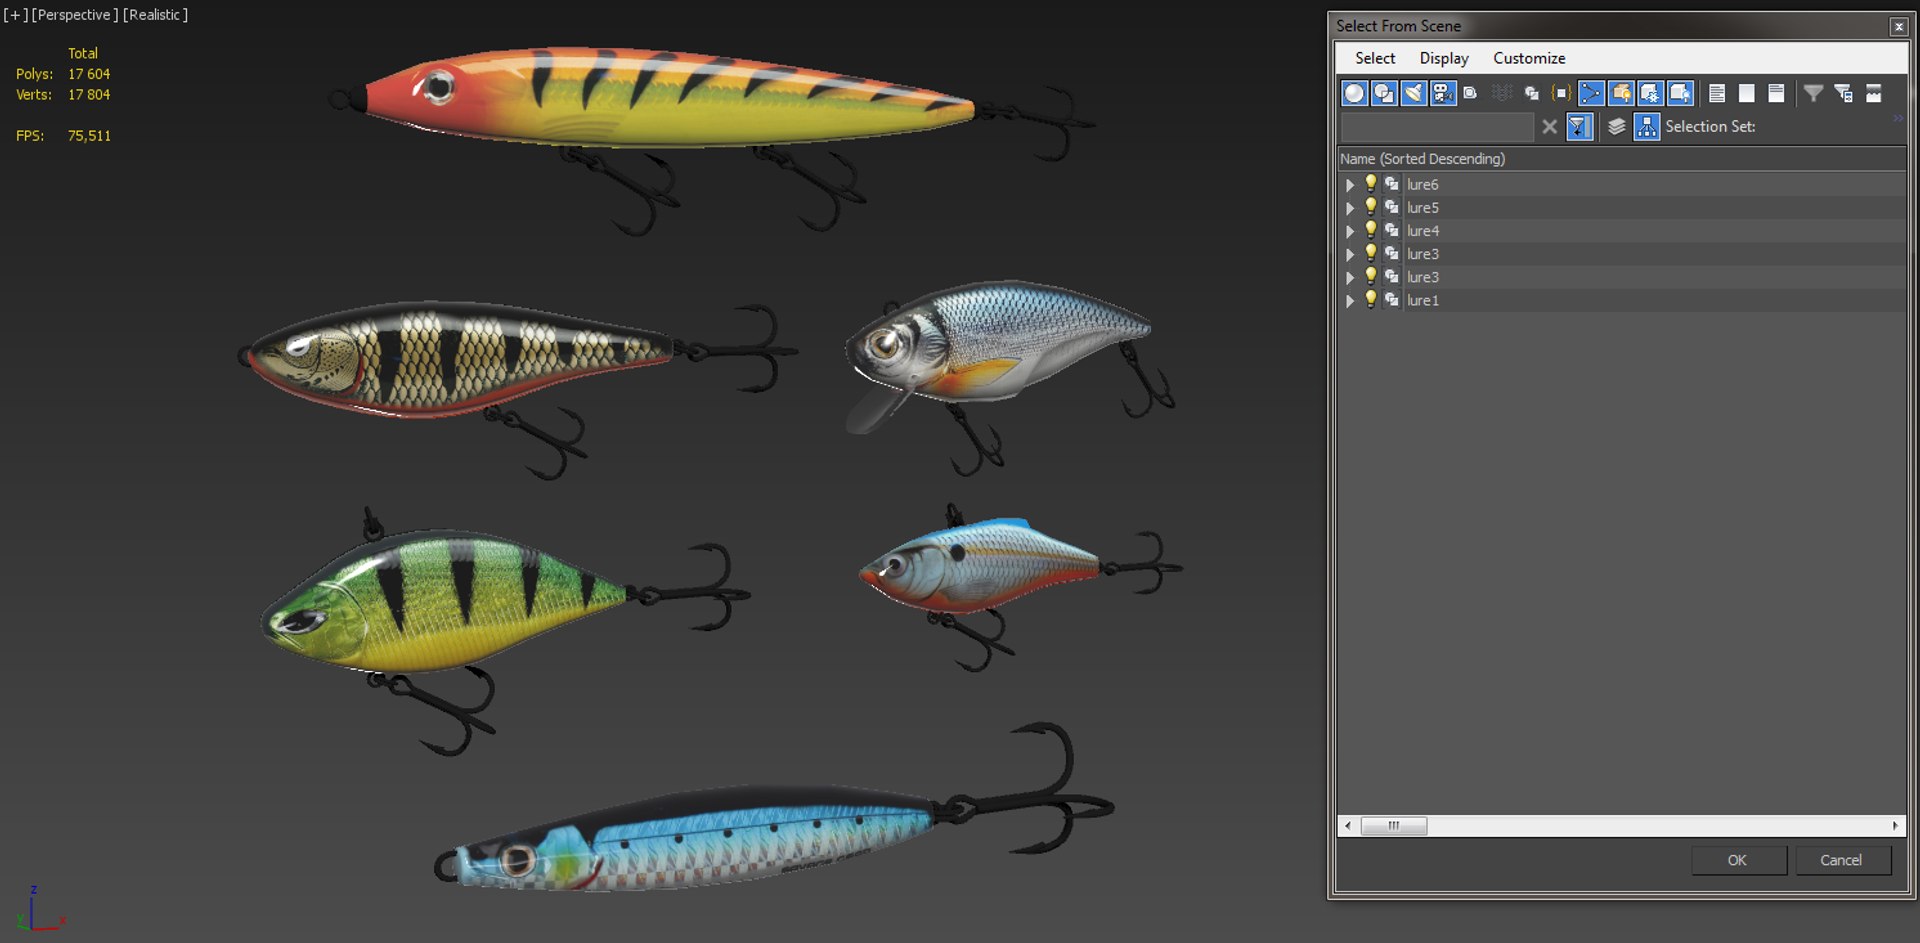Screen dimensions: 1920x943
Task: Toggle the Display Geometry sphere filter
Action: pyautogui.click(x=1354, y=93)
